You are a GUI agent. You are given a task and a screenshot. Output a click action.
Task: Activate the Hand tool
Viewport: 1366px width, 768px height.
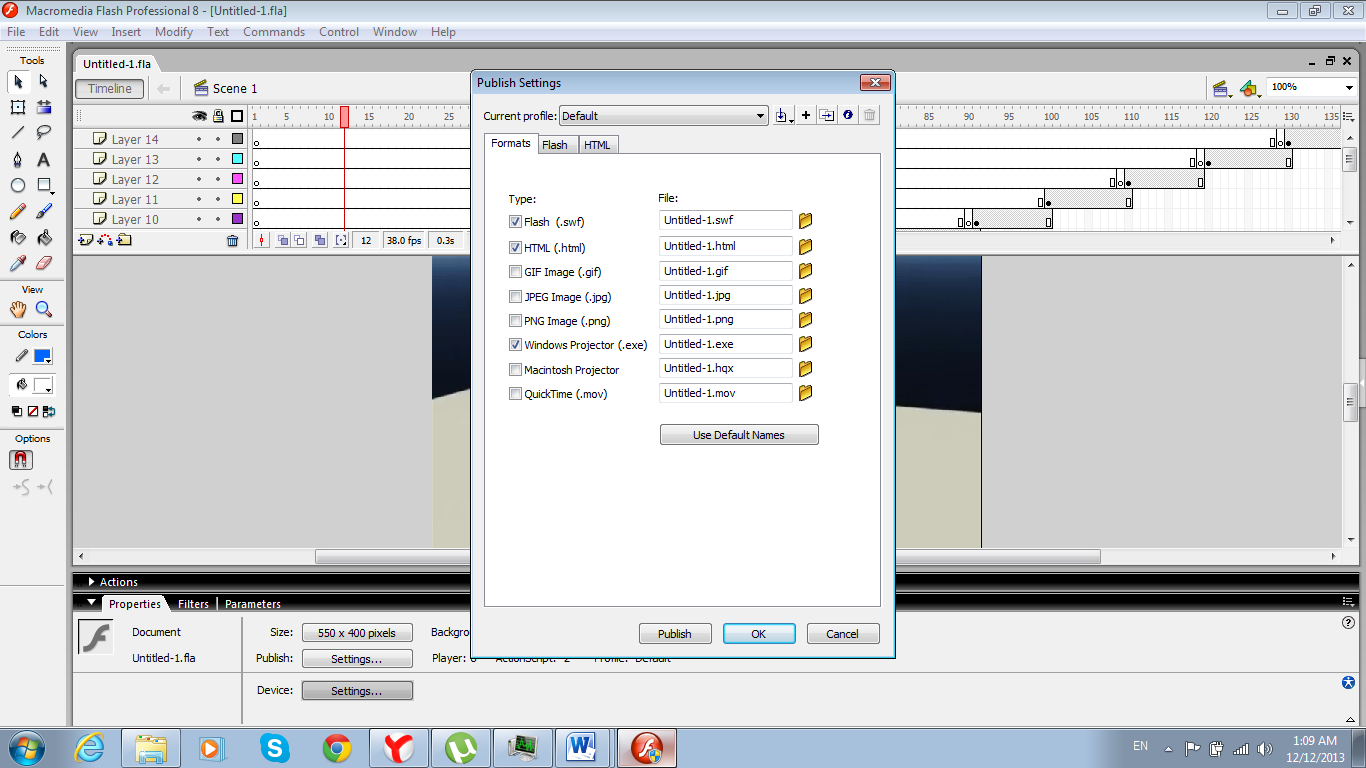[18, 310]
